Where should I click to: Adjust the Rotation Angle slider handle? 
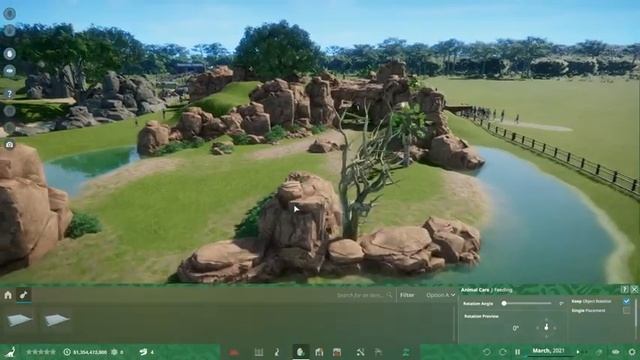(x=504, y=303)
